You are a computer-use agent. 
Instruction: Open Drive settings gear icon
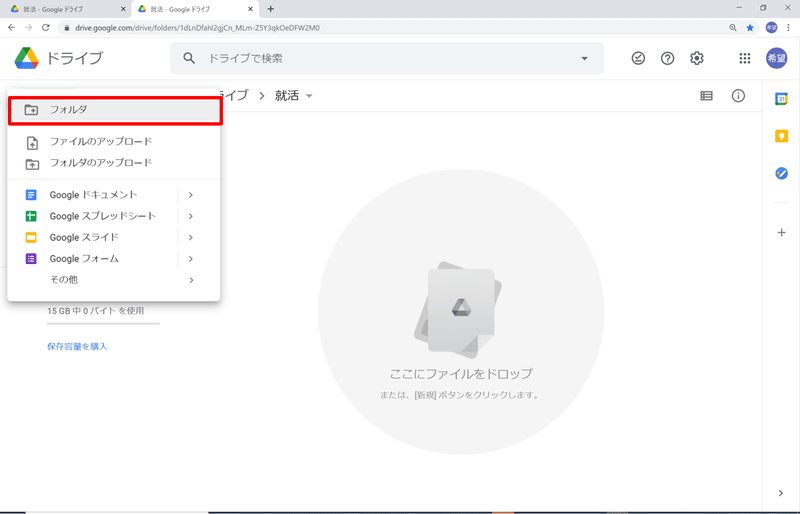click(x=697, y=58)
